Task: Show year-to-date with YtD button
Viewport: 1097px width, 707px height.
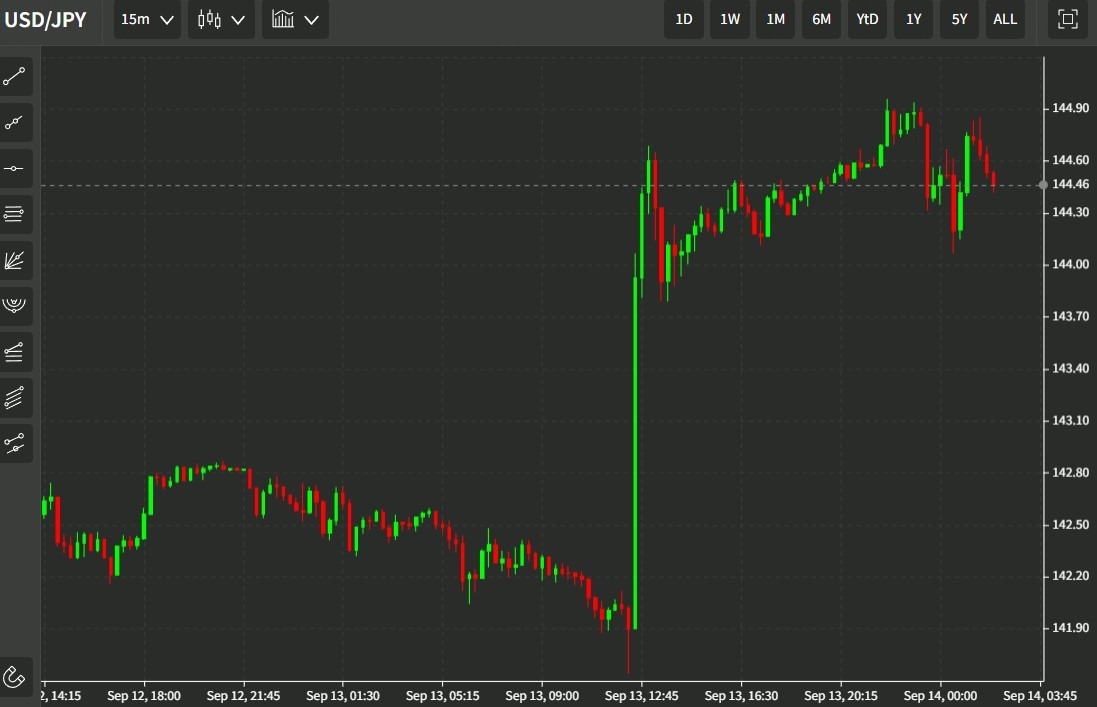Action: tap(868, 19)
